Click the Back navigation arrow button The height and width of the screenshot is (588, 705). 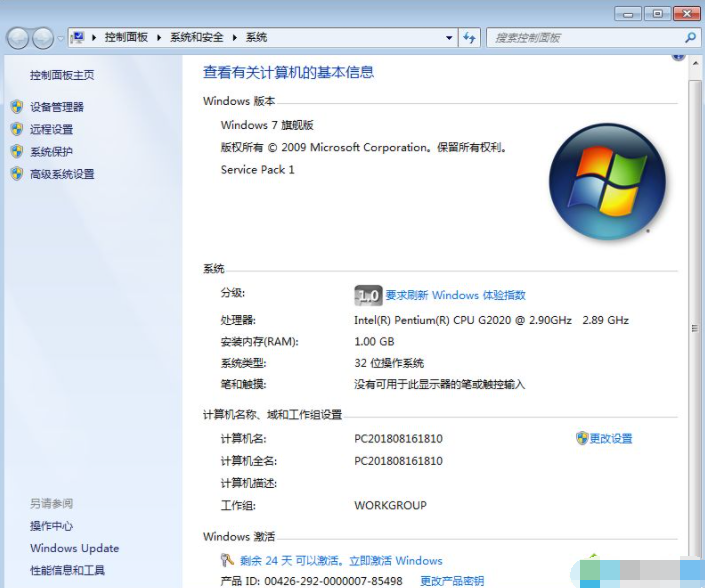point(18,38)
